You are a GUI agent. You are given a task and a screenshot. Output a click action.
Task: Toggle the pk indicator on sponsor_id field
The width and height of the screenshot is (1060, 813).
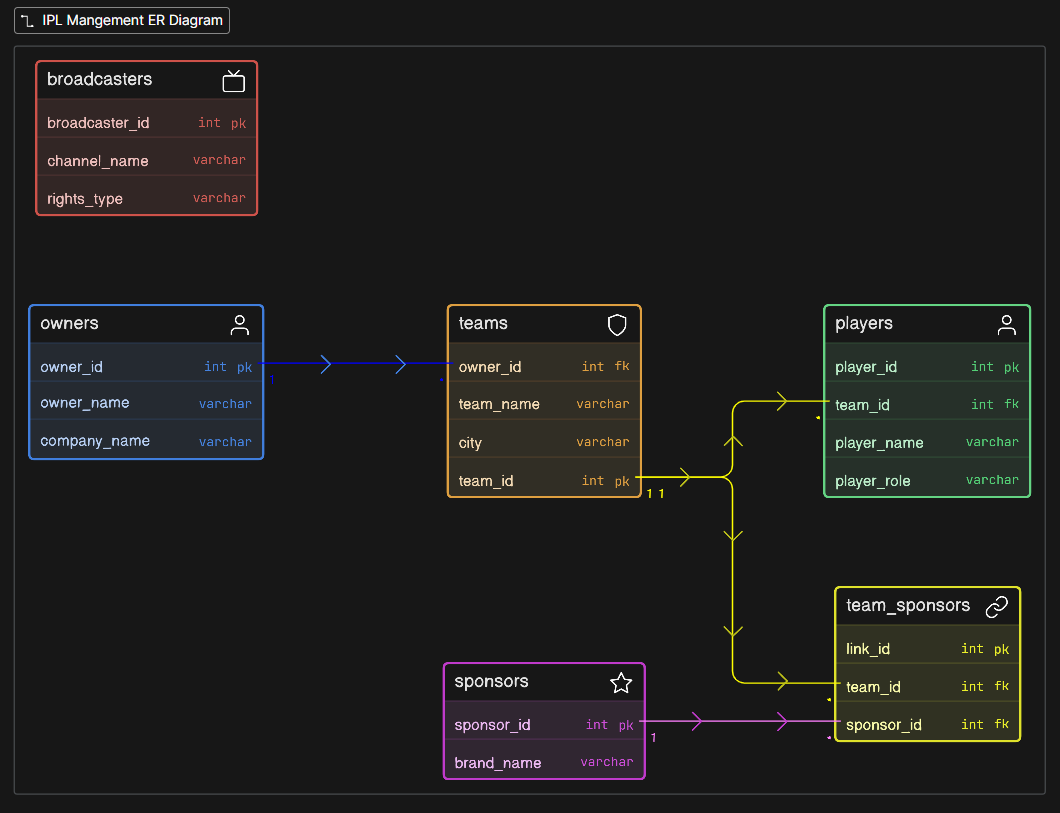[626, 724]
